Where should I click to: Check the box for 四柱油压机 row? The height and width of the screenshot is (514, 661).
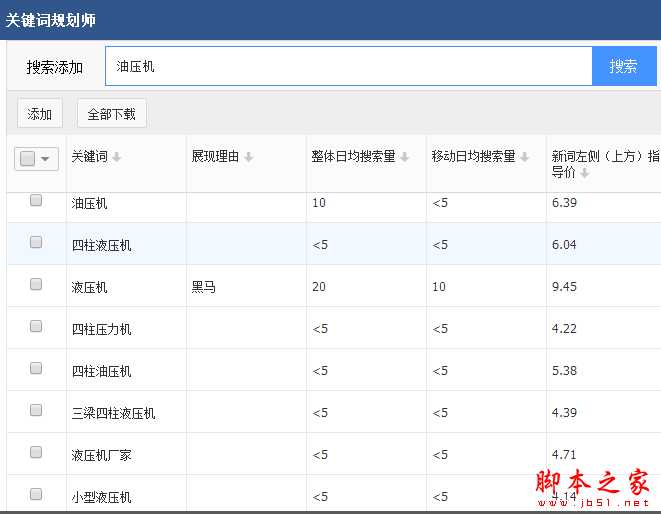click(36, 368)
